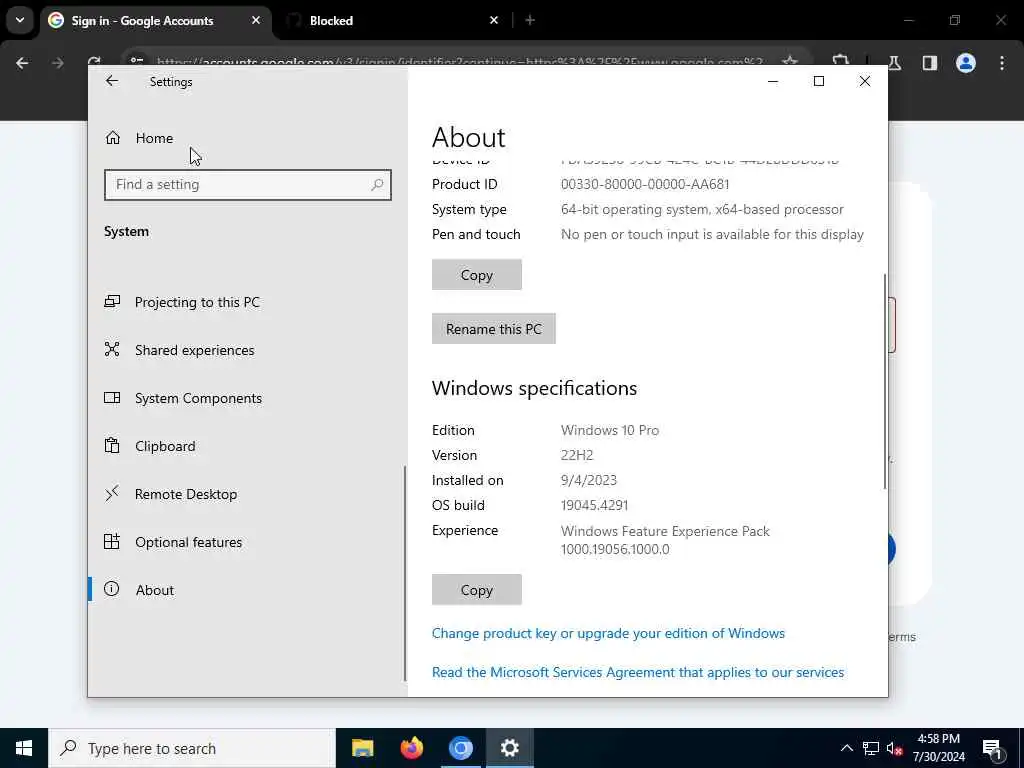Open File Explorer from taskbar
Screen dimensions: 1024x768
pos(362,748)
